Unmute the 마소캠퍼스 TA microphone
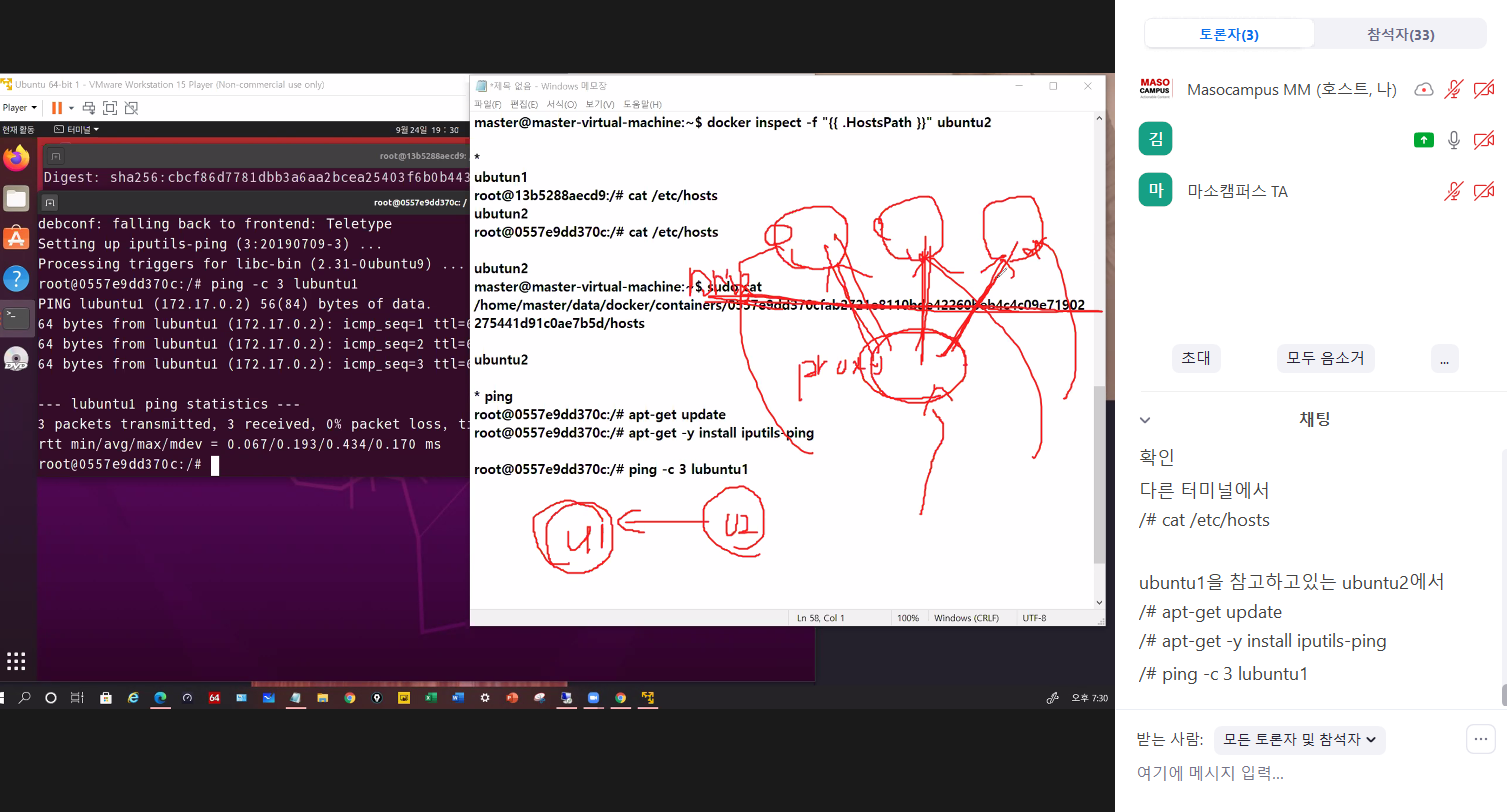Viewport: 1507px width, 812px height. (x=1455, y=191)
